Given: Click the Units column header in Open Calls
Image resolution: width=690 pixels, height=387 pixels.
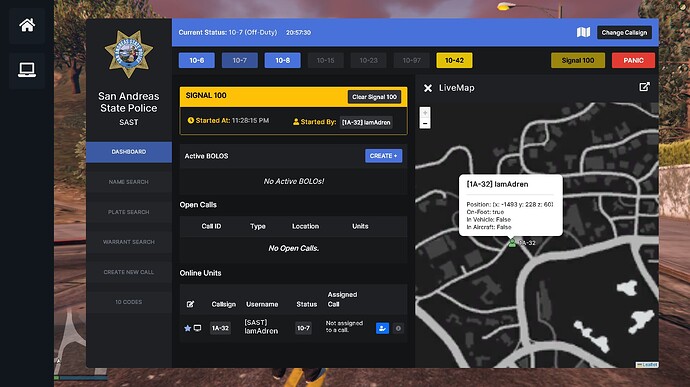Looking at the screenshot, I should pos(360,226).
